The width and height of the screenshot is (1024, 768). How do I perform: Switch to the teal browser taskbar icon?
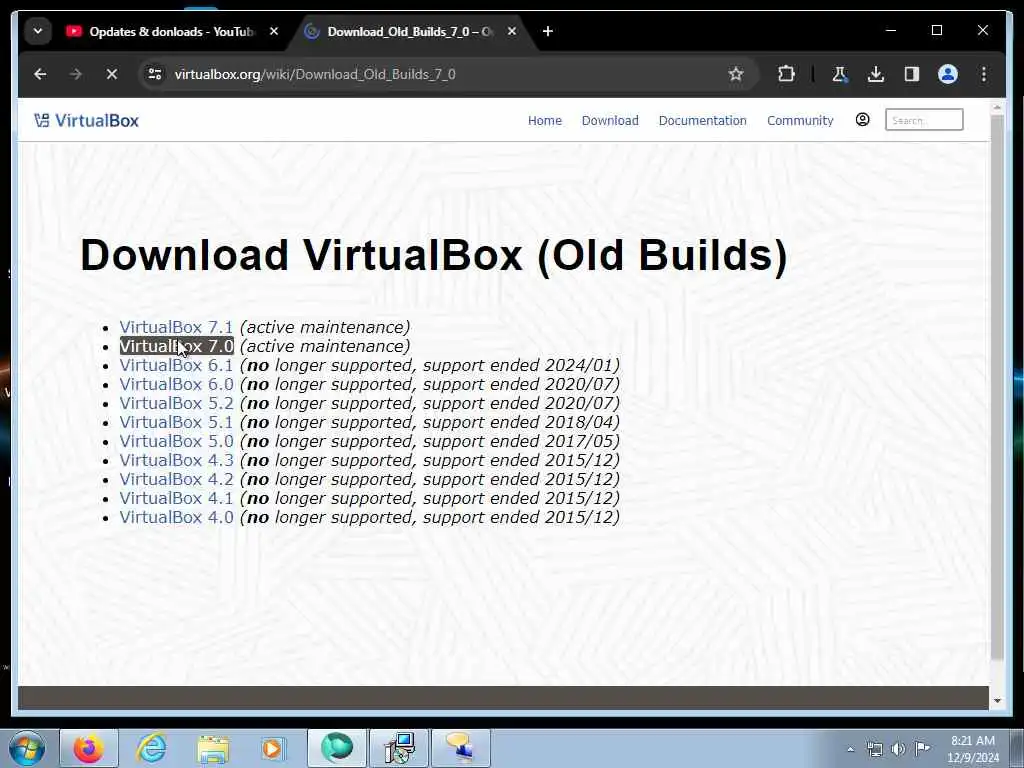(x=336, y=748)
